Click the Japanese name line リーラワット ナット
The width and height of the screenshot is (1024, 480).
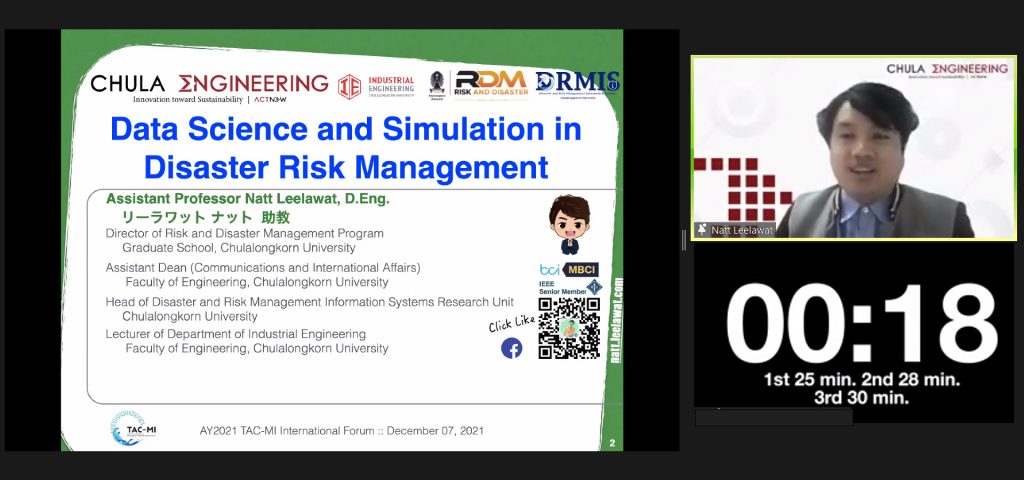[206, 217]
